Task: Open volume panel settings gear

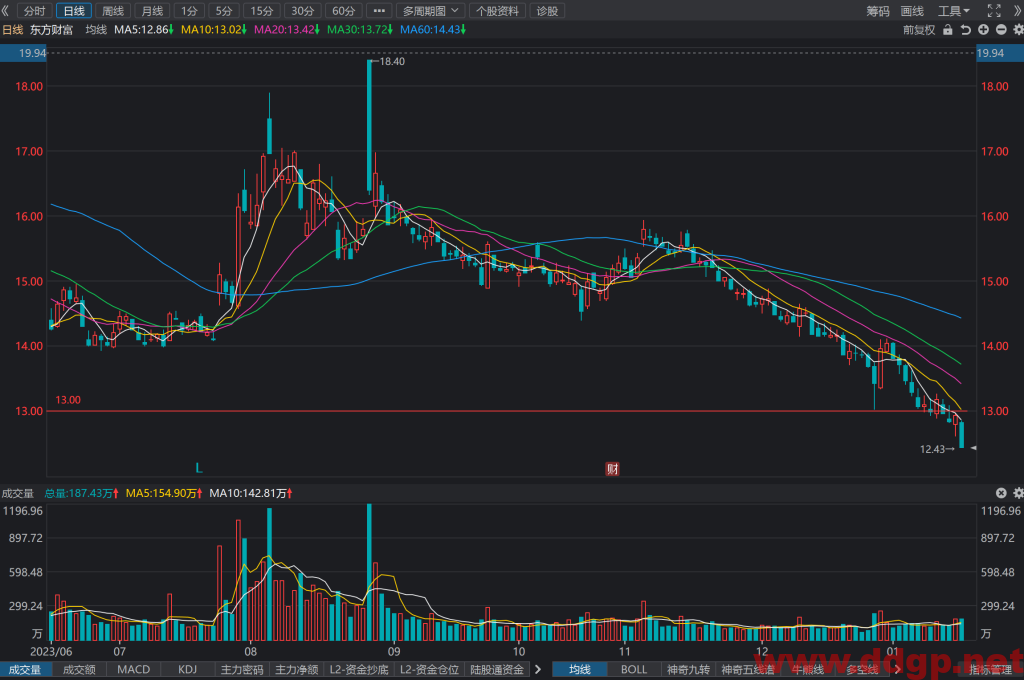Action: (x=1018, y=493)
